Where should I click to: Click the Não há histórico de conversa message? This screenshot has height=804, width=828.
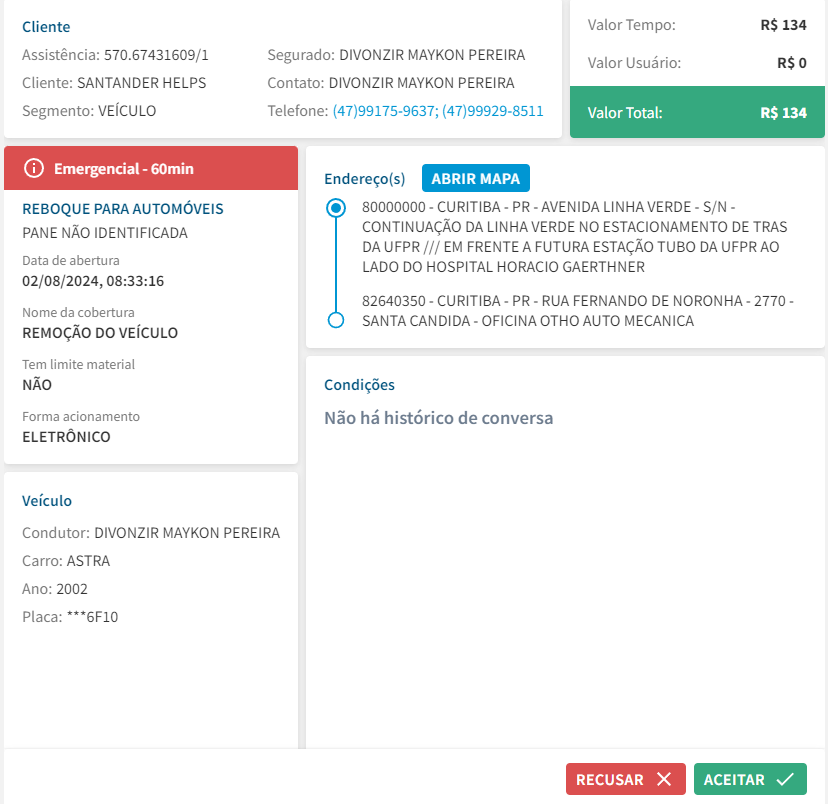[x=438, y=418]
